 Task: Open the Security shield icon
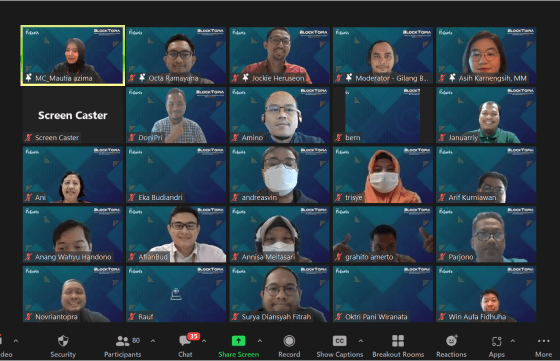point(63,341)
